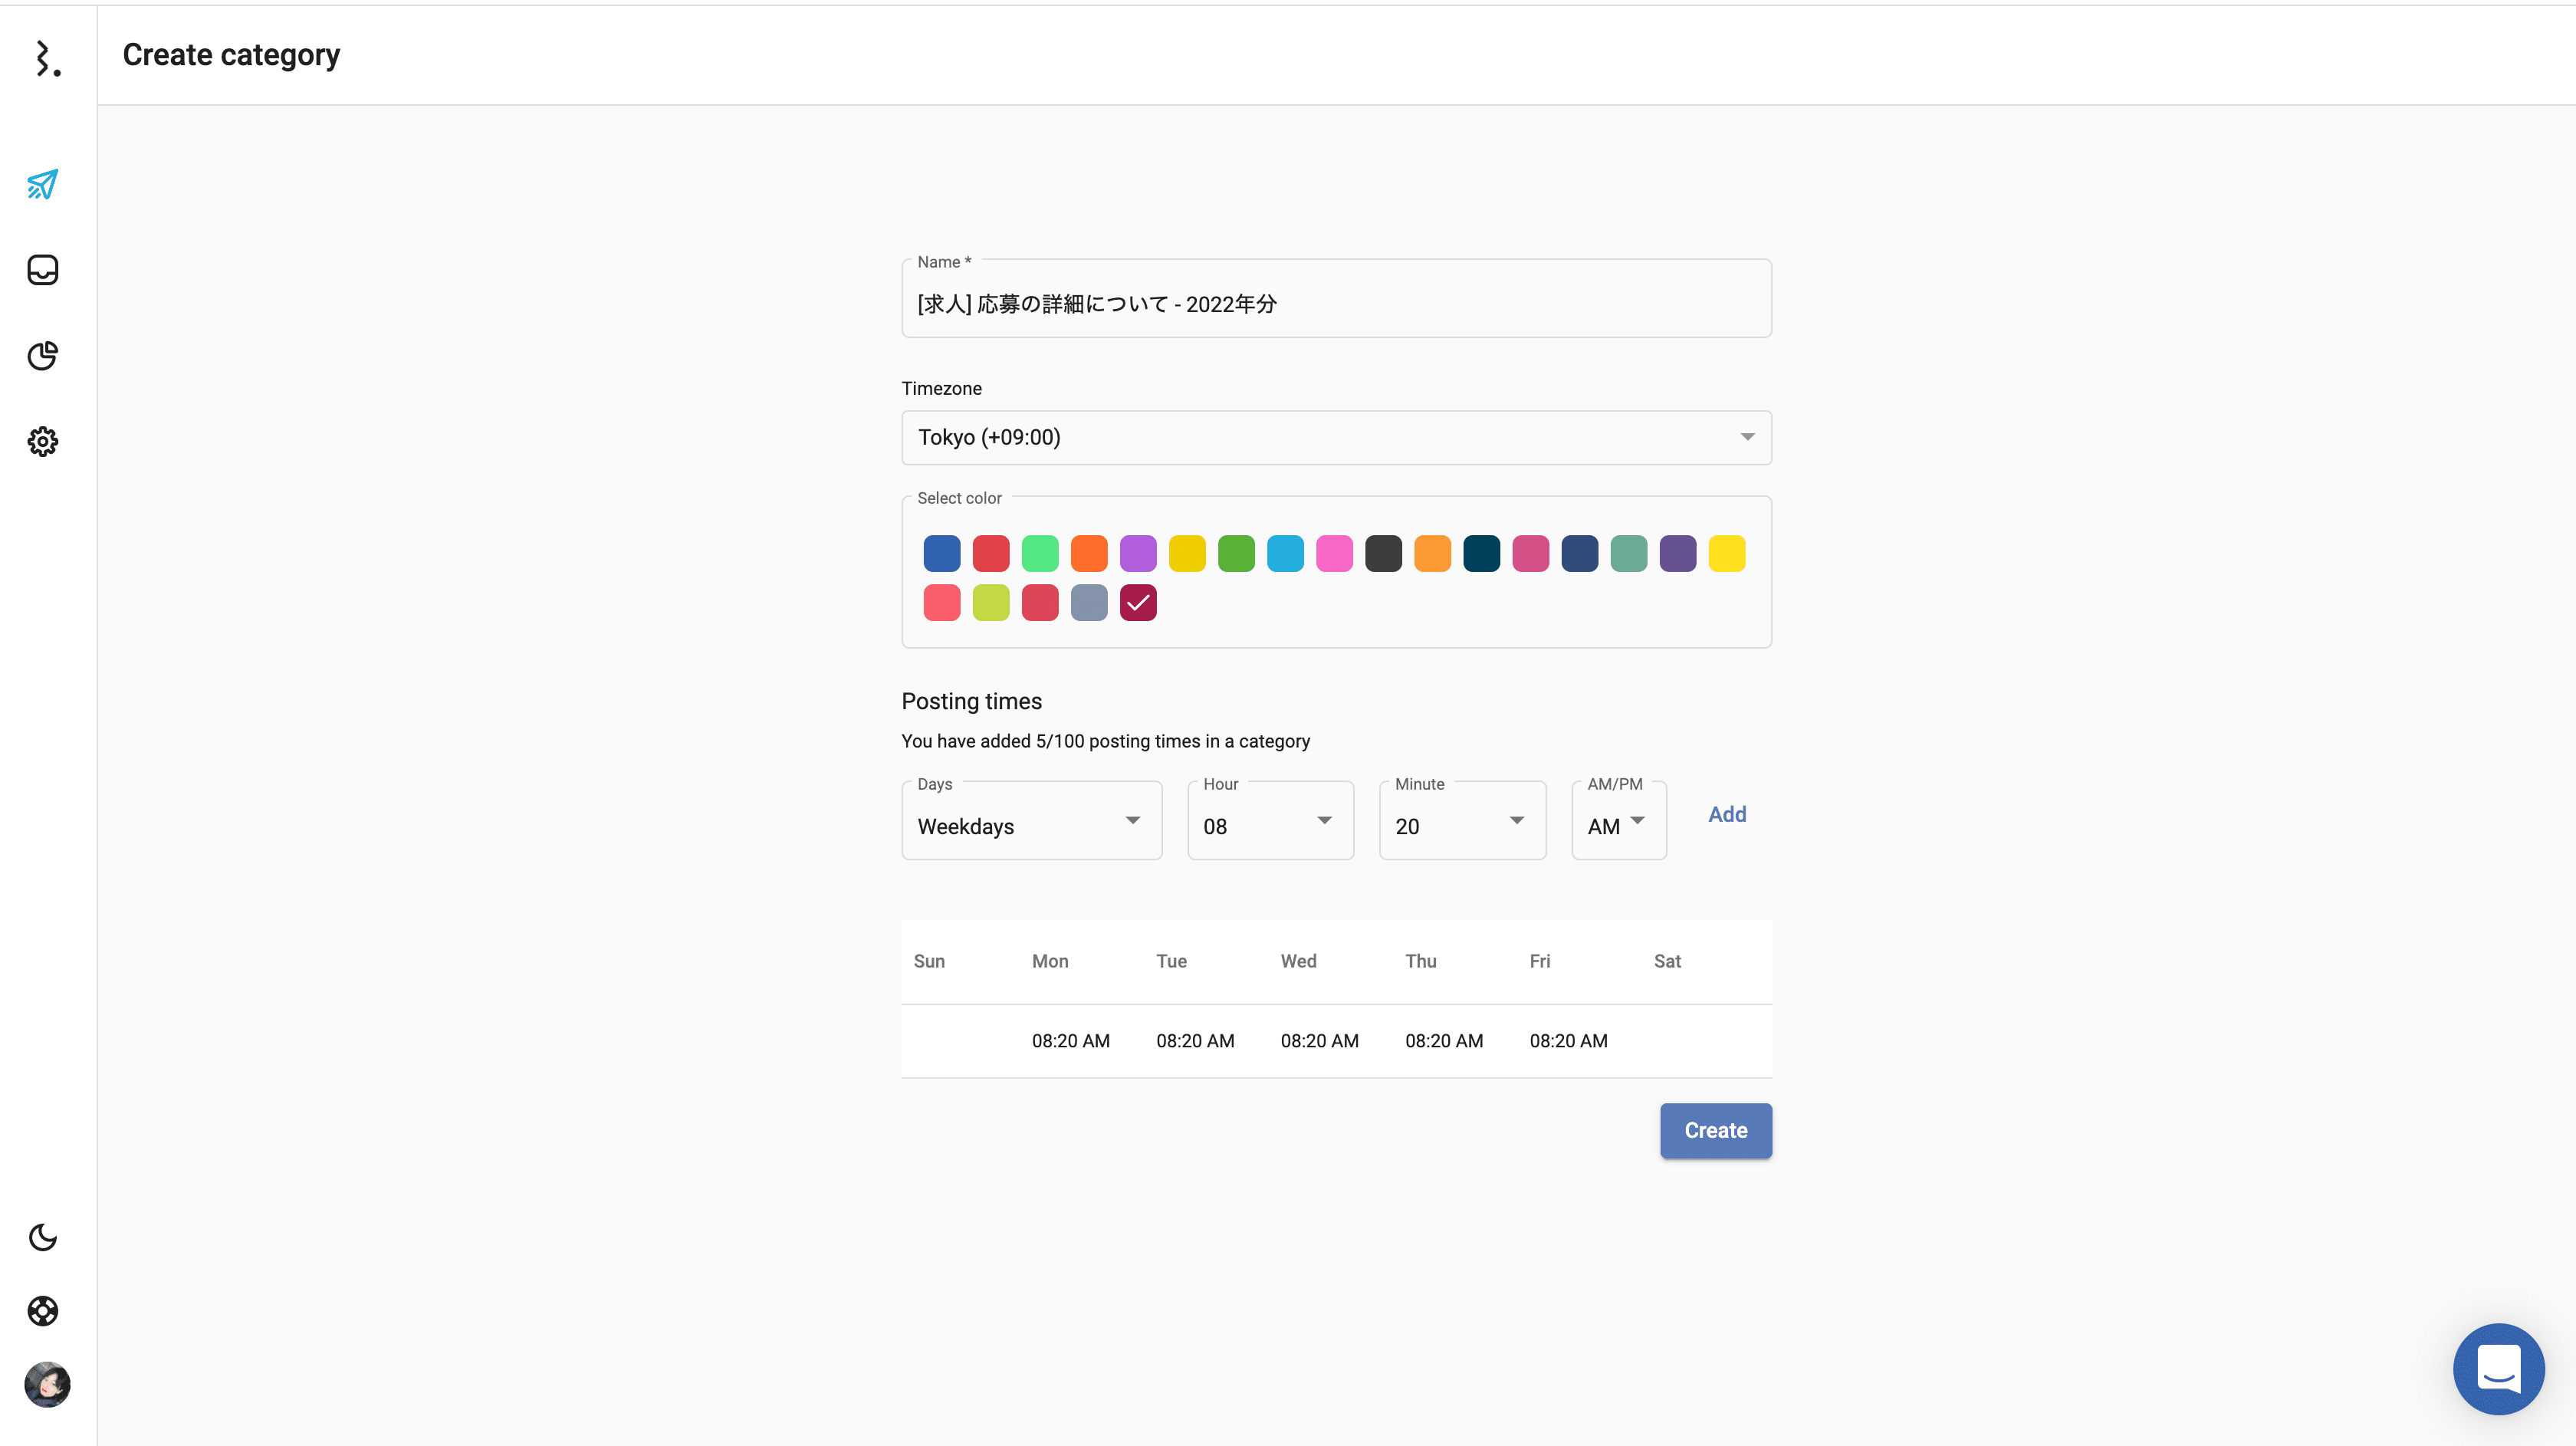Select the coral pink swatch in second row
Image resolution: width=2576 pixels, height=1446 pixels.
pos(942,602)
